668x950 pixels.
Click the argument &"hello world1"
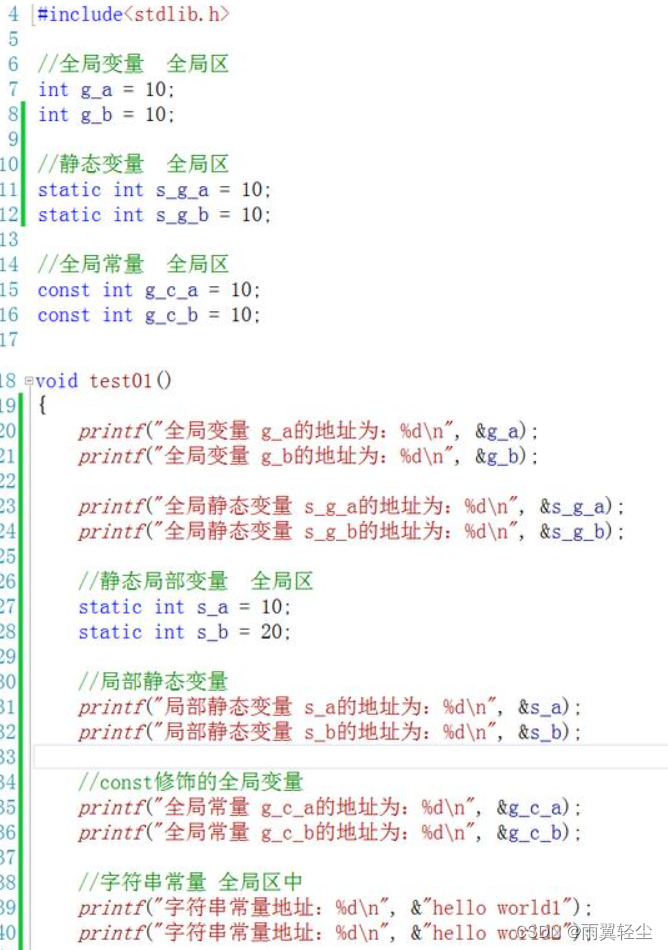[492, 907]
